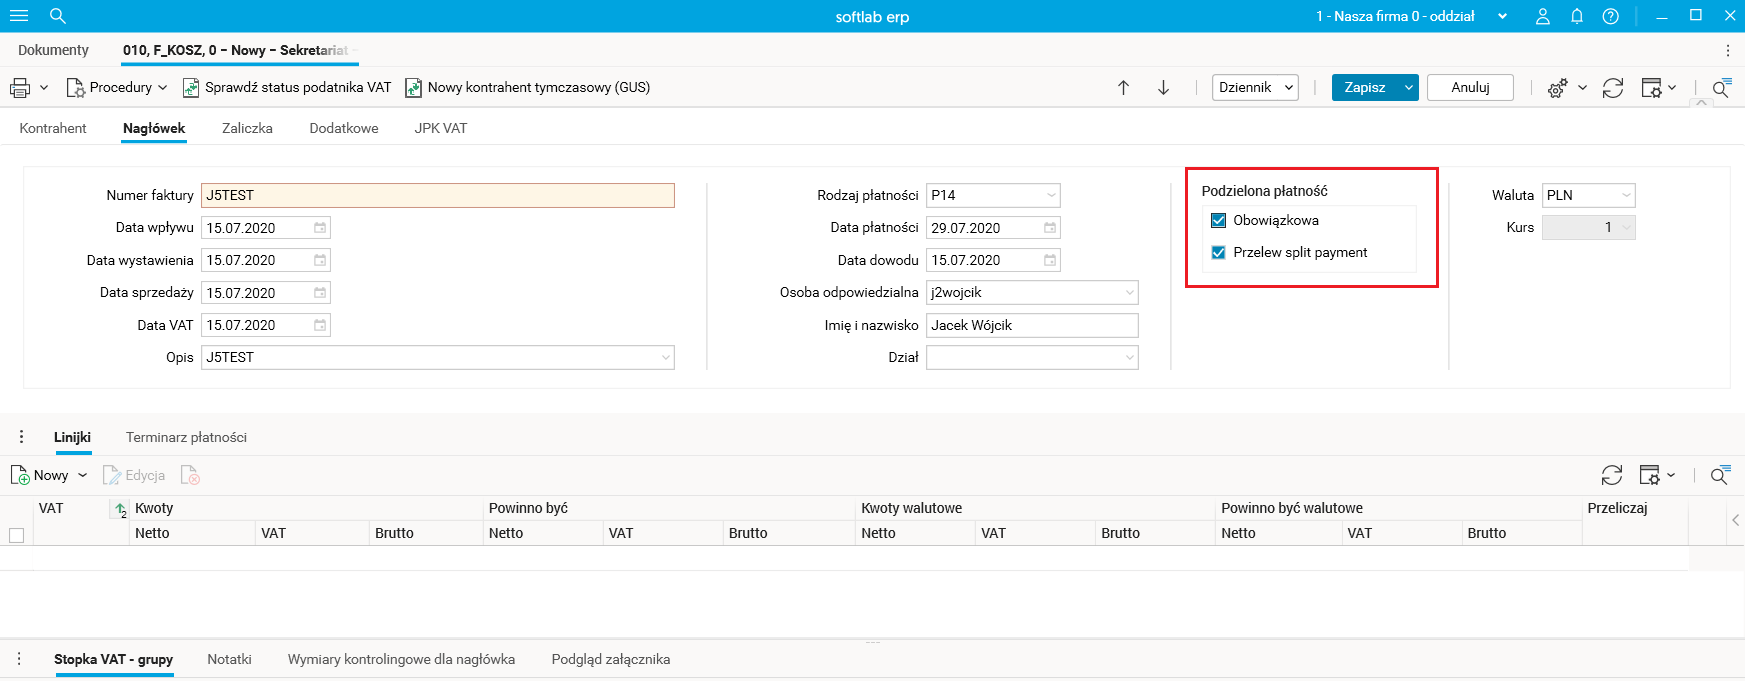
Task: Open calendar for Data dowodu
Action: (x=1050, y=260)
